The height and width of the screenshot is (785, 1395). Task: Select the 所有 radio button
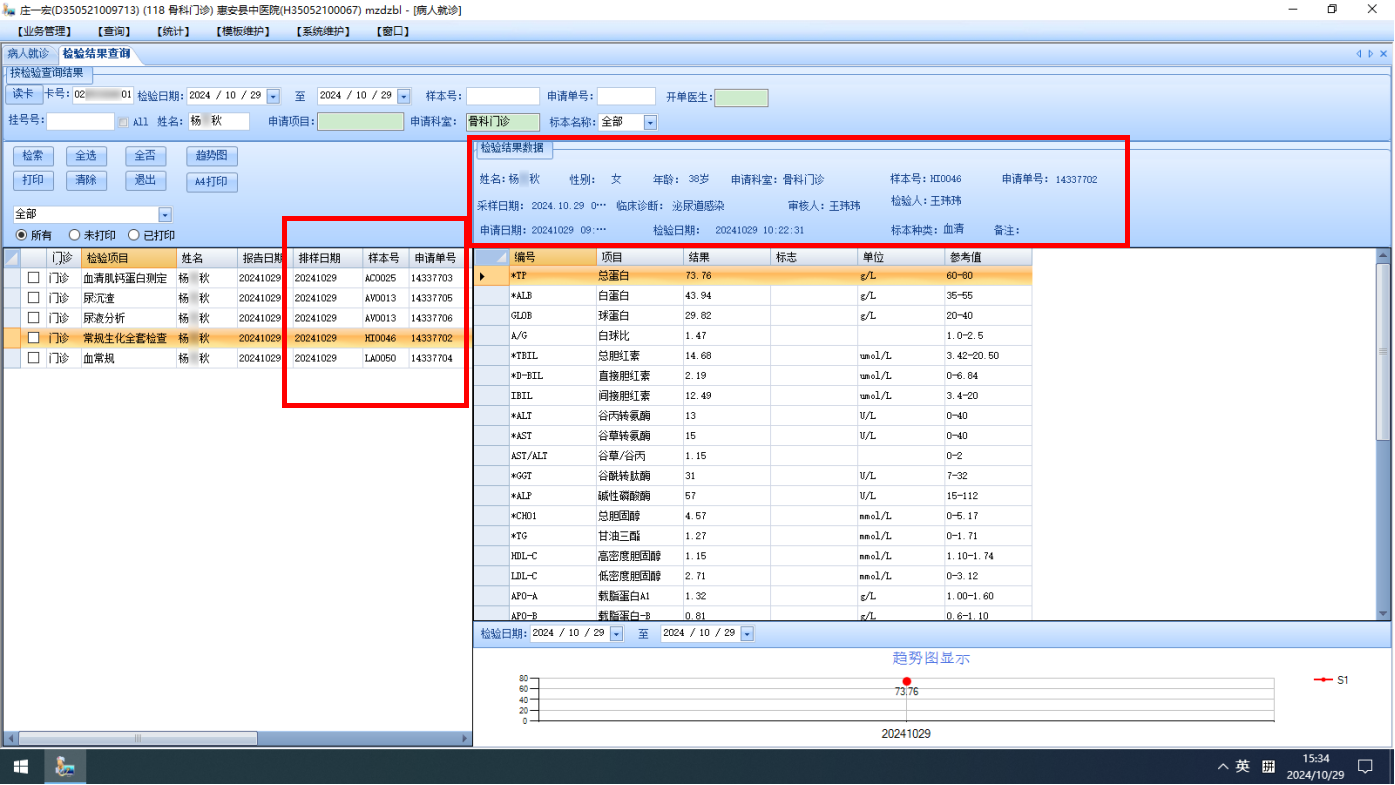pyautogui.click(x=21, y=235)
